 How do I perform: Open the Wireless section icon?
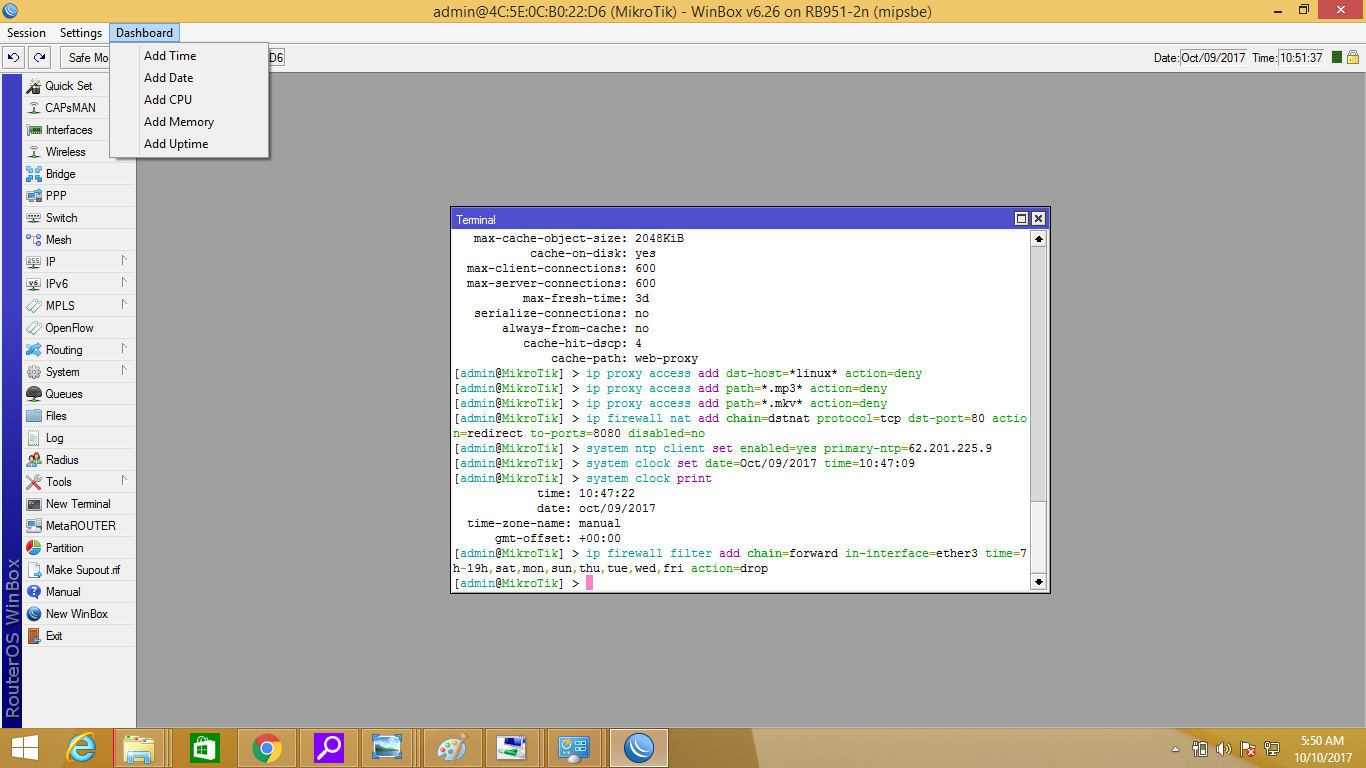(x=34, y=152)
